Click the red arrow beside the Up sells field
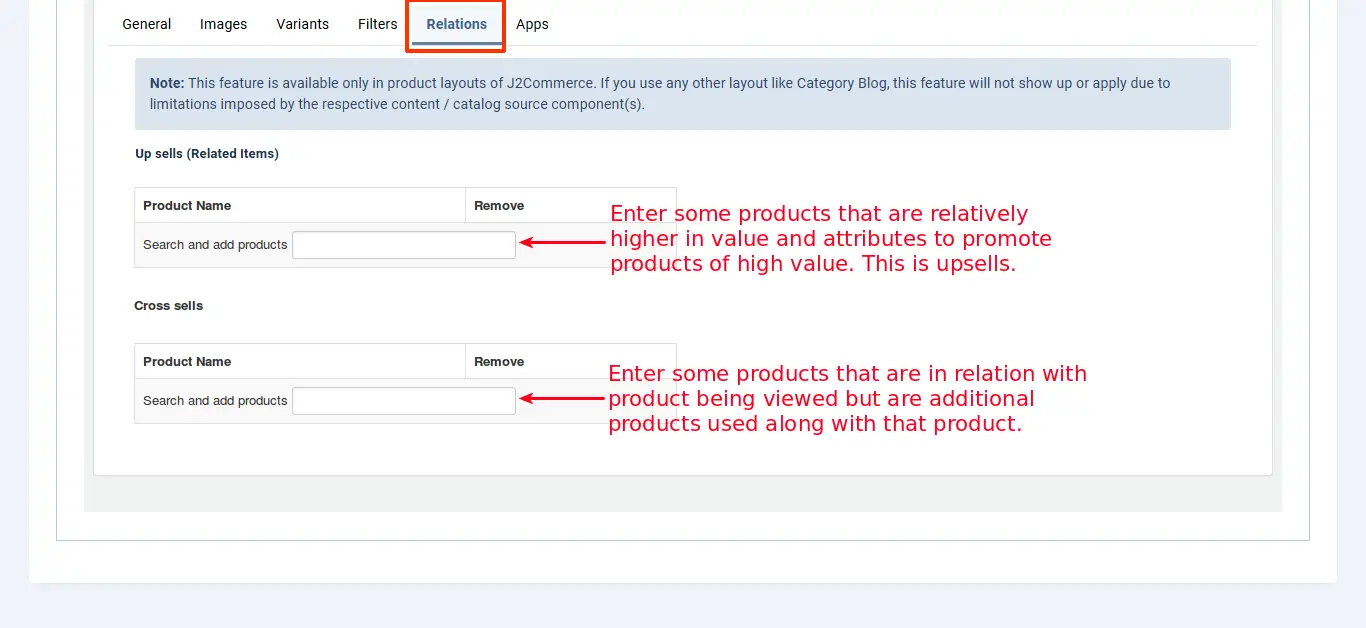The height and width of the screenshot is (628, 1366). pyautogui.click(x=563, y=242)
